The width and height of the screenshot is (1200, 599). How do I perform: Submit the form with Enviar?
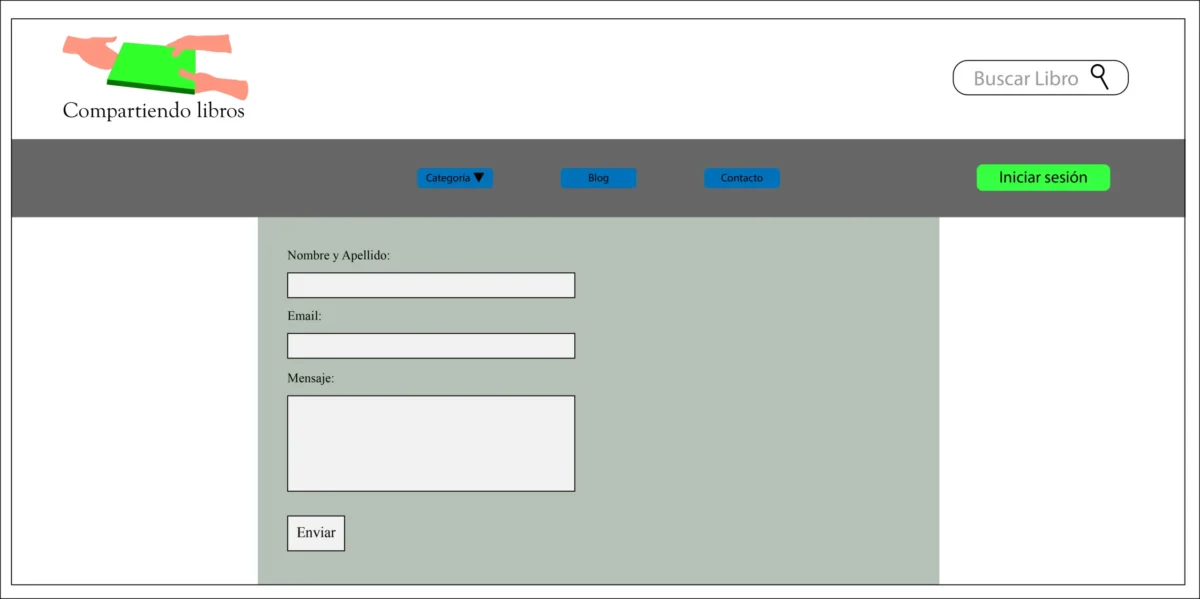coord(316,533)
